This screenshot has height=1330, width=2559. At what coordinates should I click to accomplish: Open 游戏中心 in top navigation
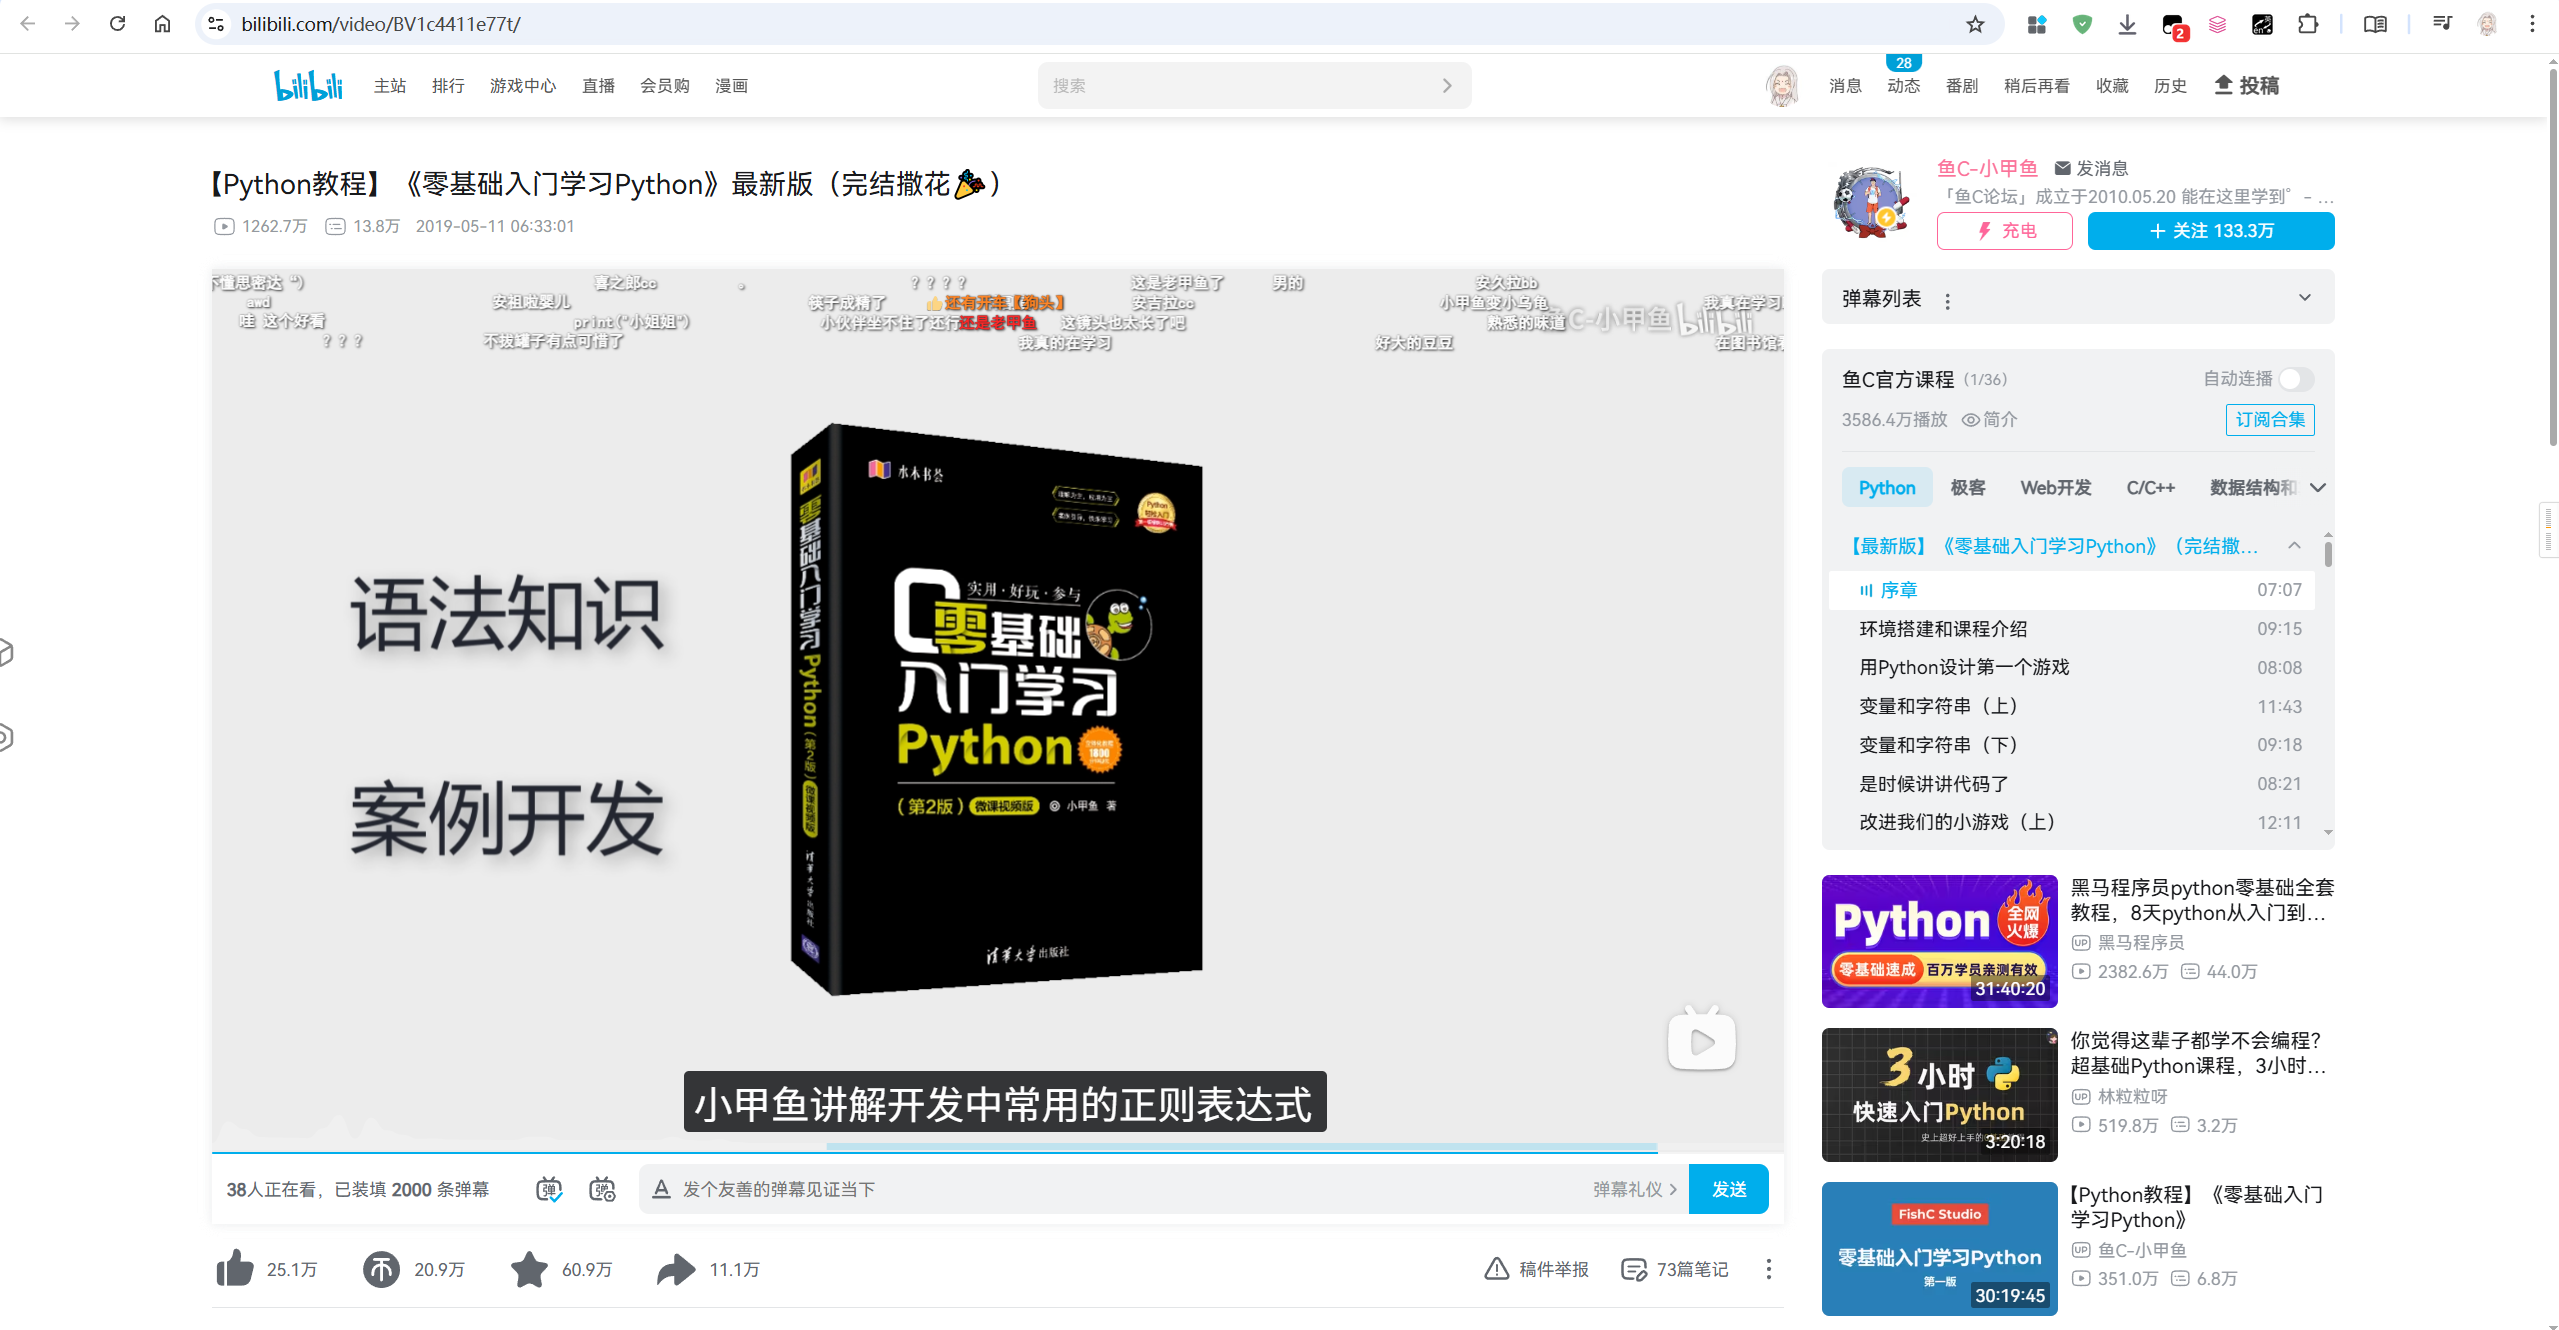pyautogui.click(x=522, y=86)
